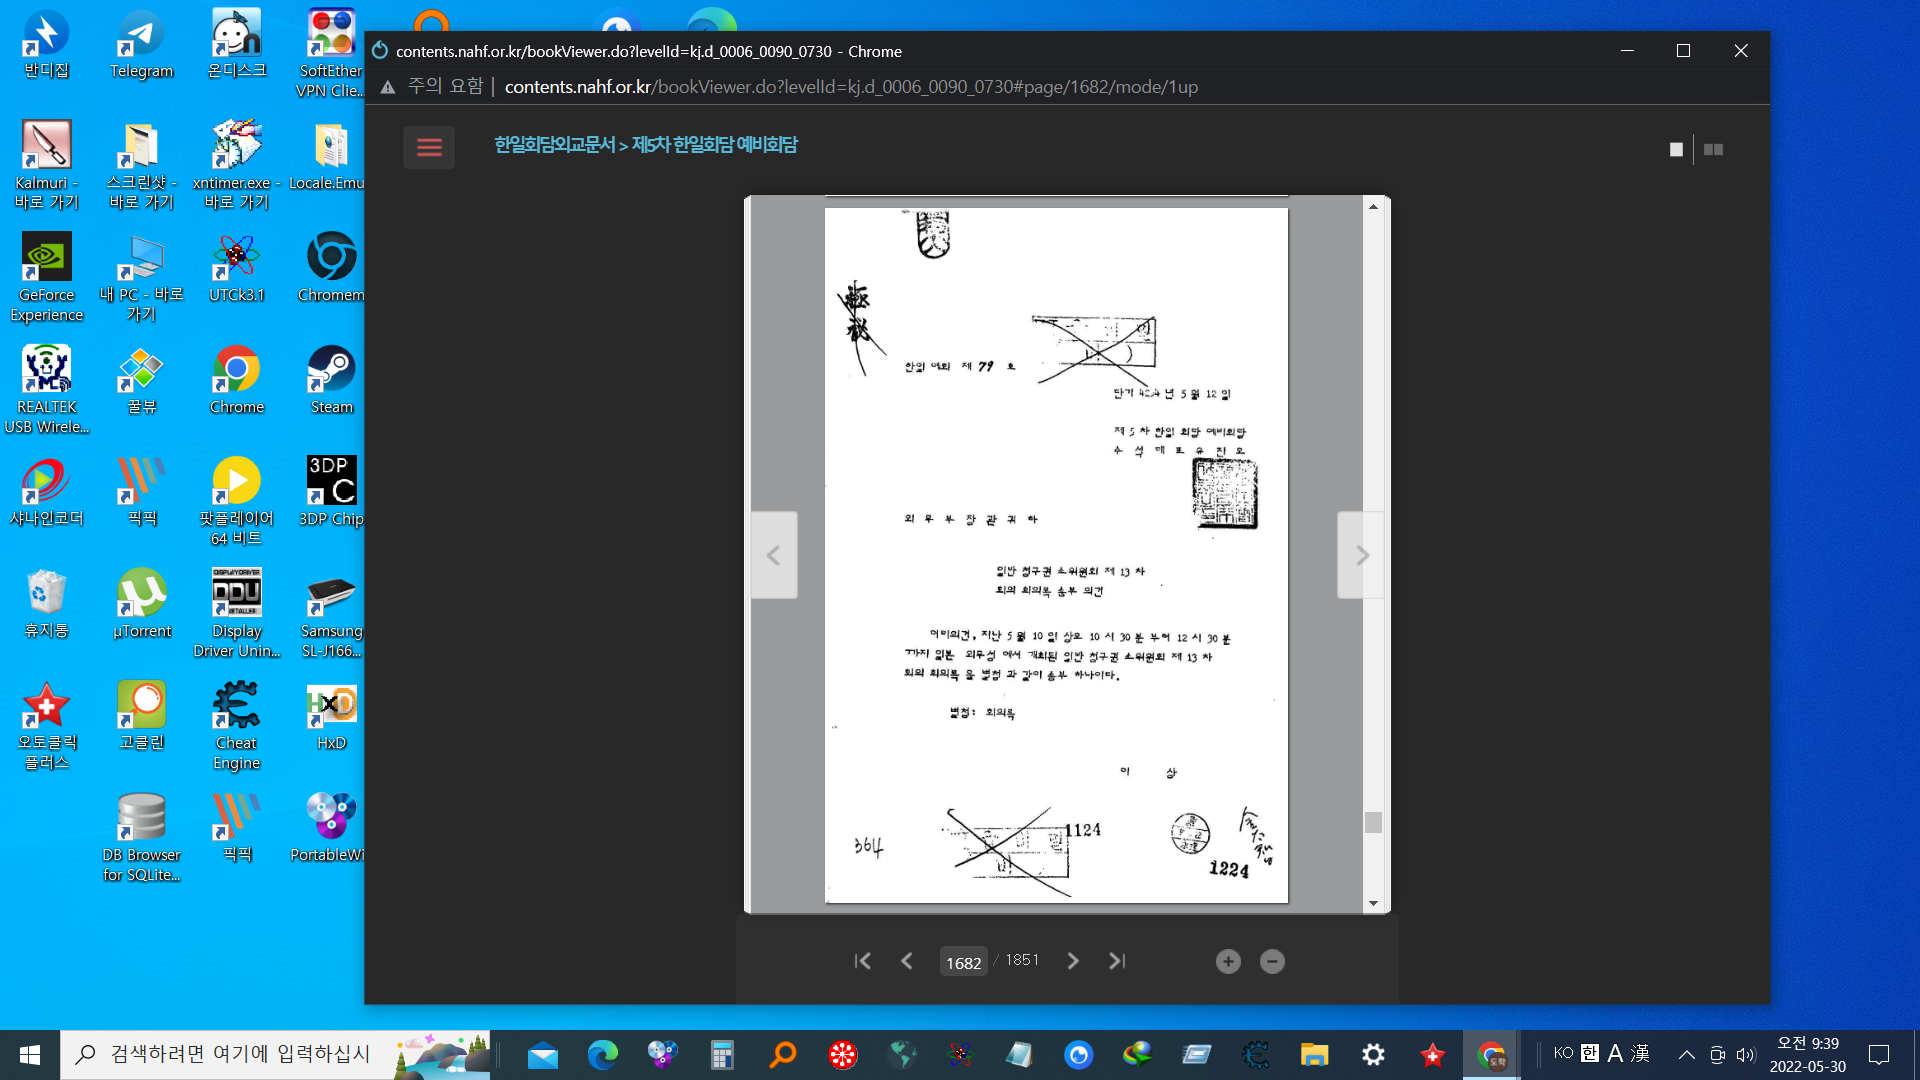Show hidden system tray icons chevron
Viewport: 1920px width, 1080px height.
(x=1686, y=1054)
